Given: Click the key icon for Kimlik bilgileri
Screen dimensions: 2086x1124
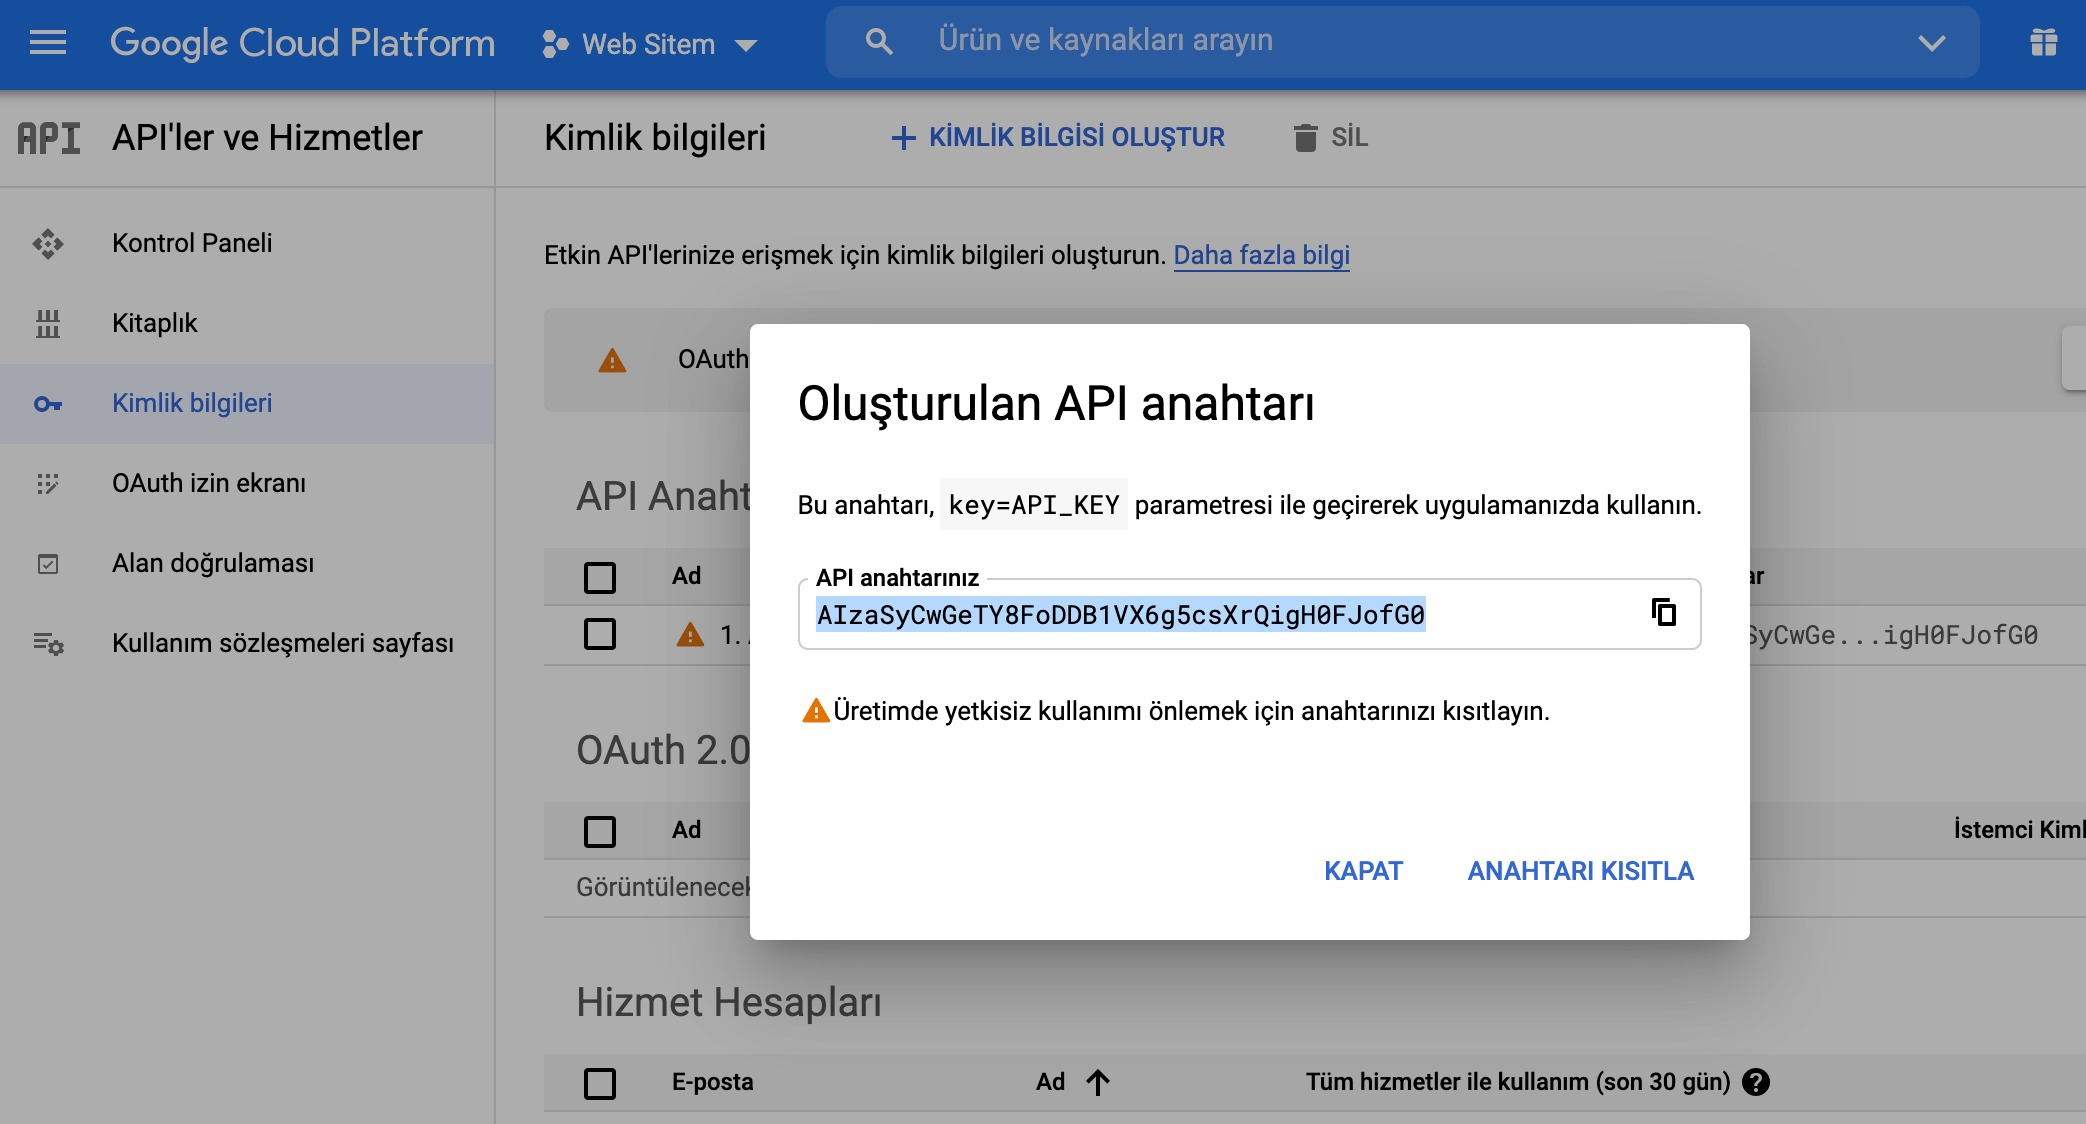Looking at the screenshot, I should click(48, 404).
